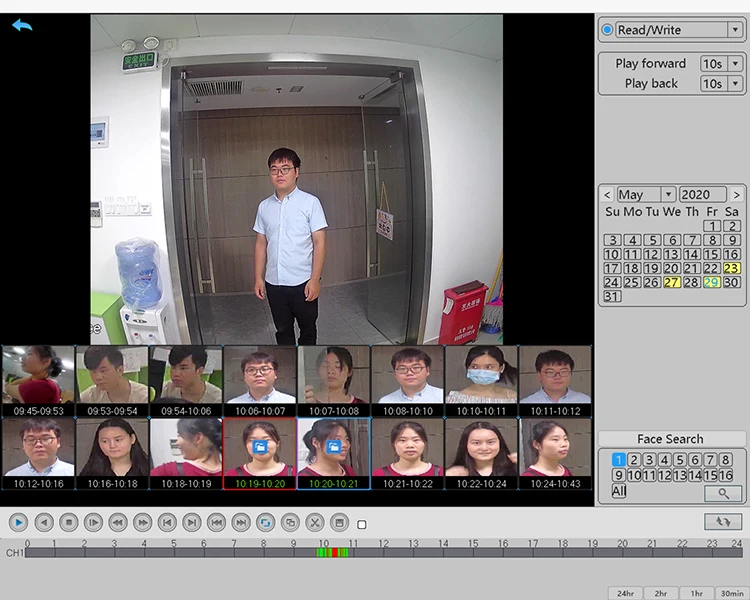Click the blue repeat/loop icon
Screen dimensions: 750x600
(x=265, y=522)
